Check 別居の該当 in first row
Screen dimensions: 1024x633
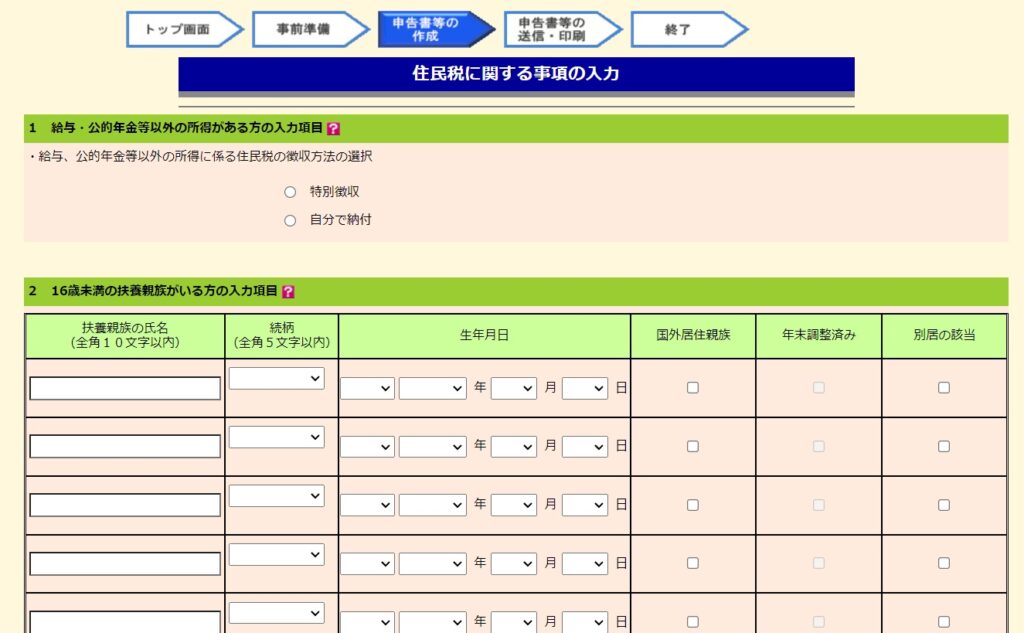coord(944,388)
